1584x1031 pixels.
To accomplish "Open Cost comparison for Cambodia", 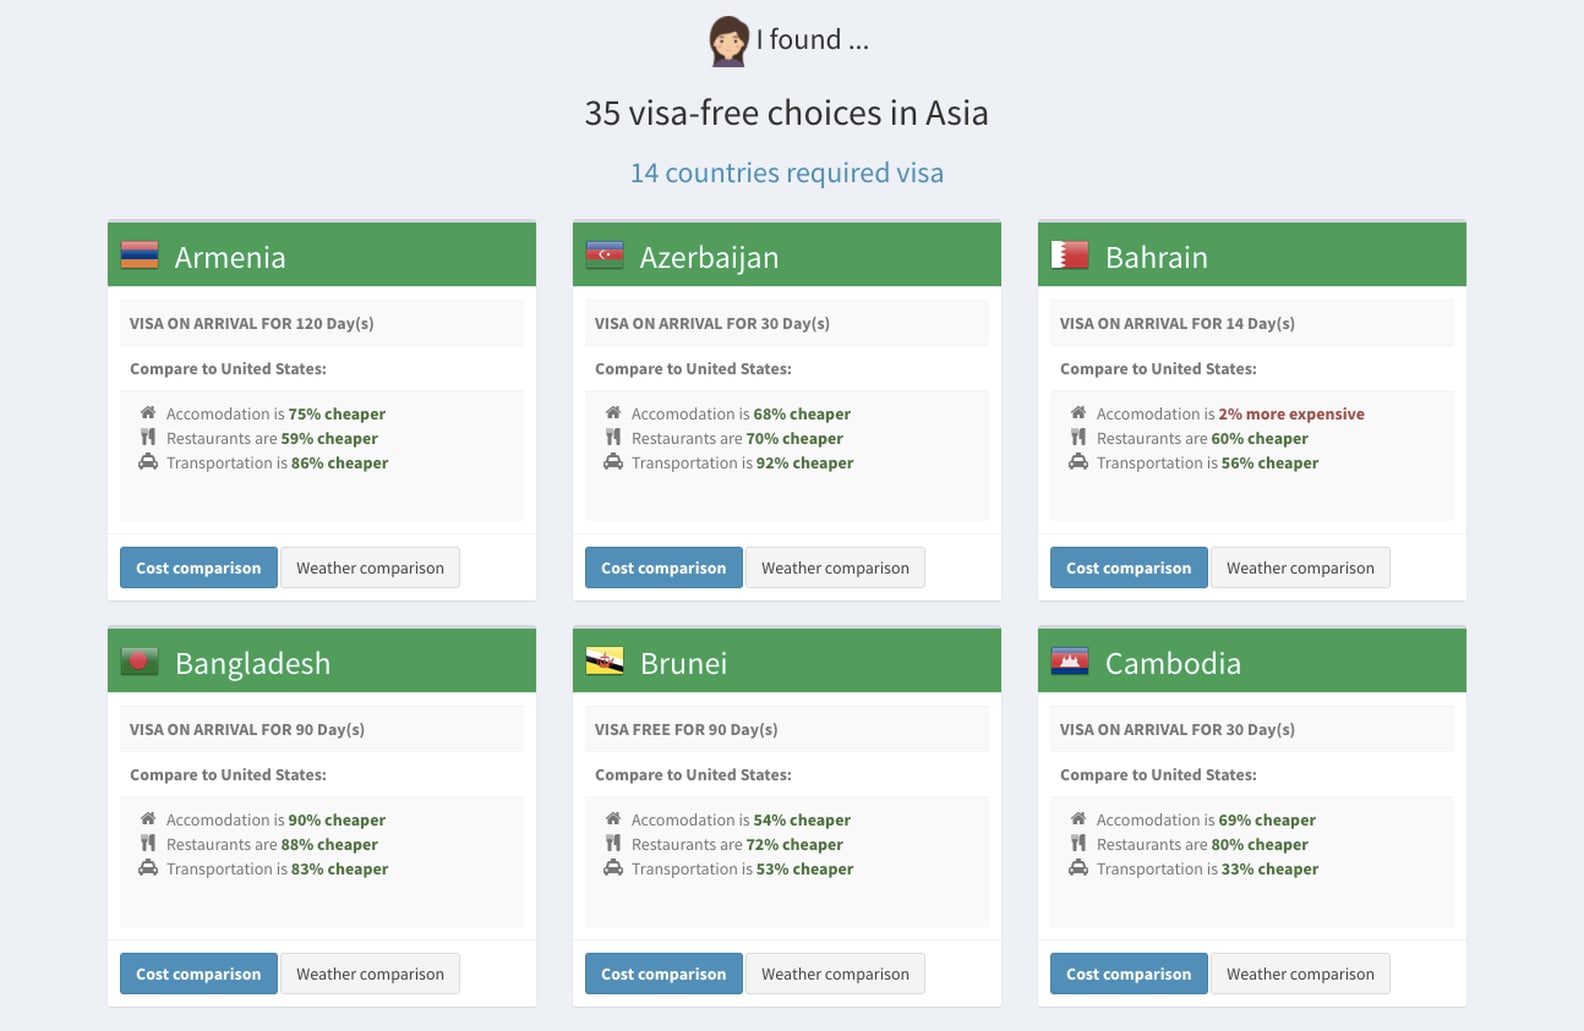I will point(1128,974).
